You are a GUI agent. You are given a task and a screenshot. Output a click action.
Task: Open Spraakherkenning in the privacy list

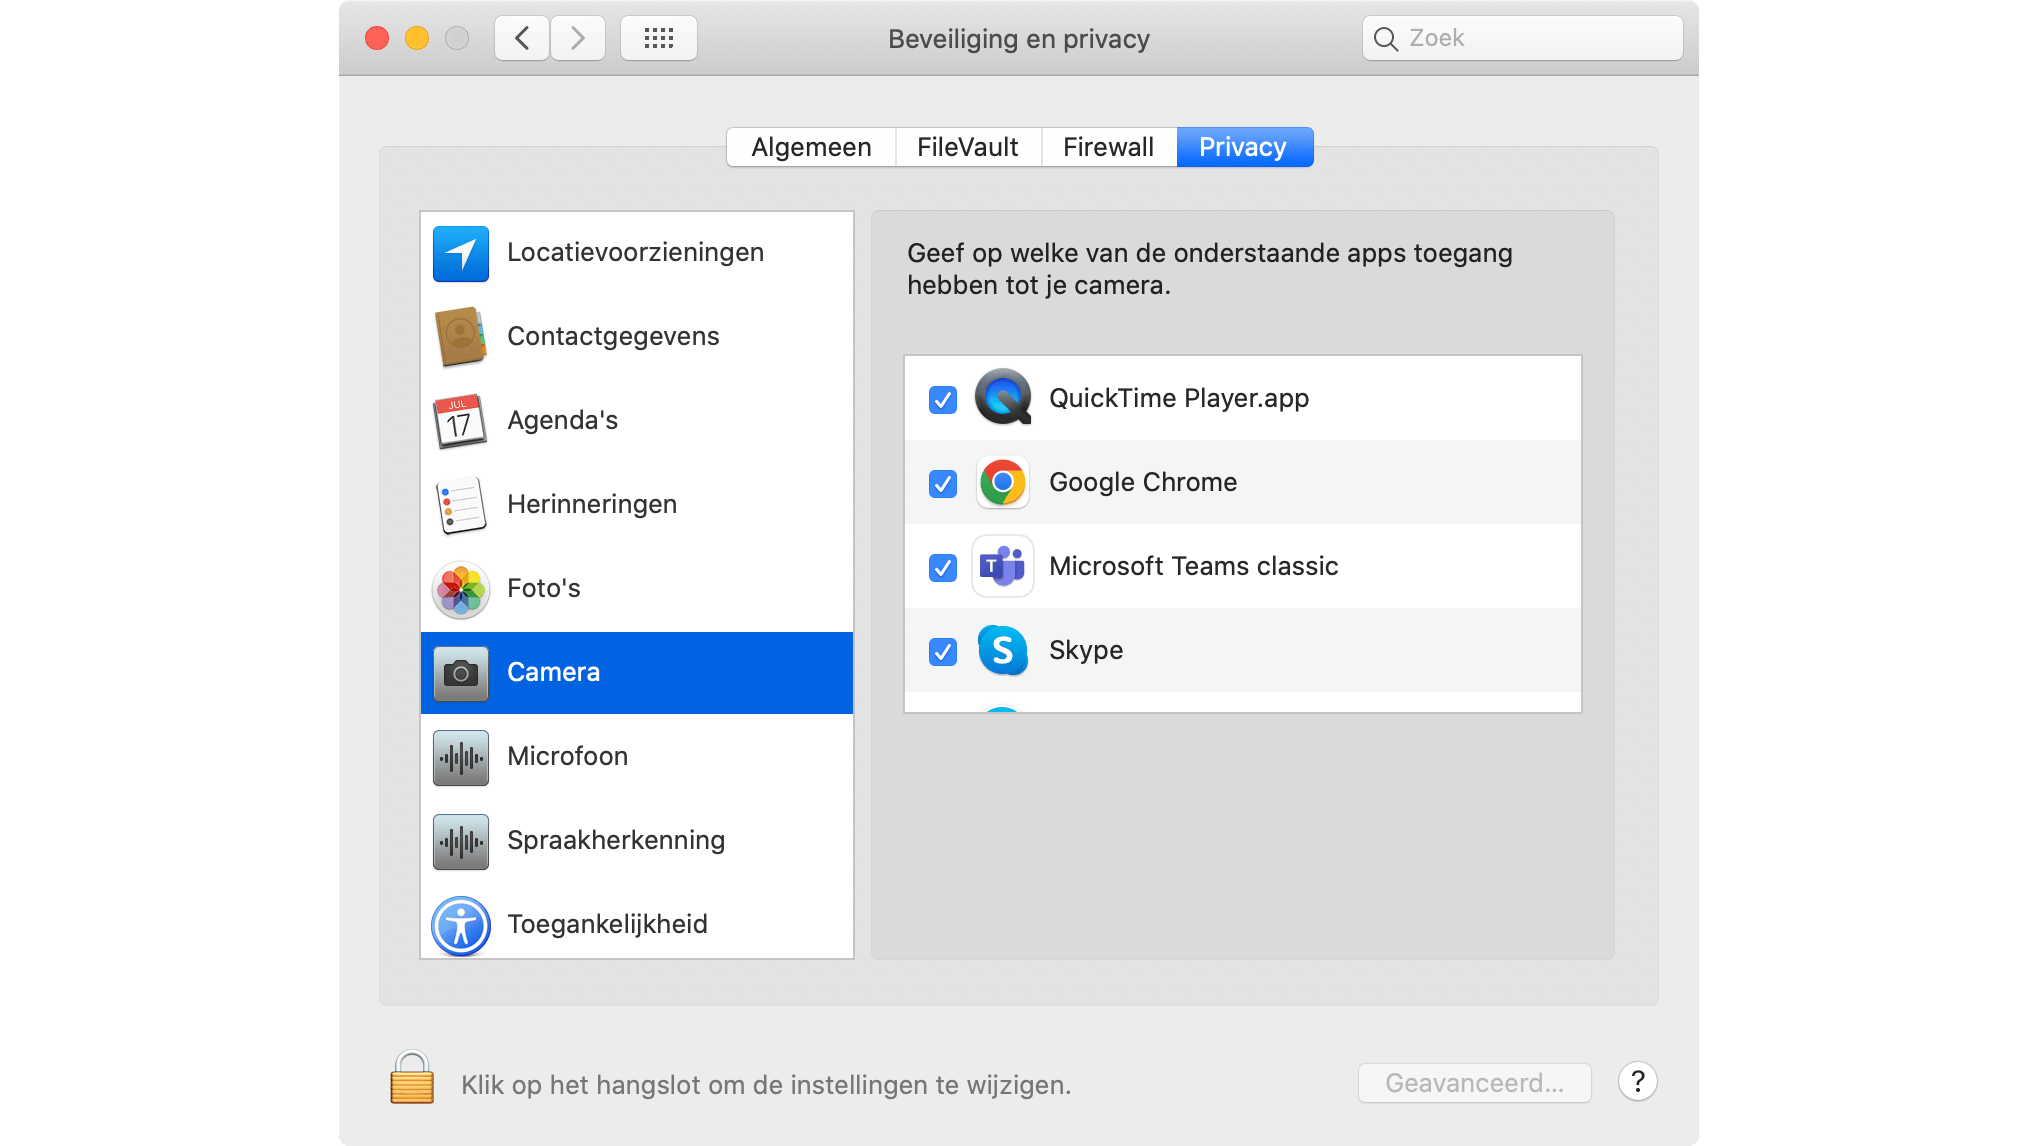(615, 841)
